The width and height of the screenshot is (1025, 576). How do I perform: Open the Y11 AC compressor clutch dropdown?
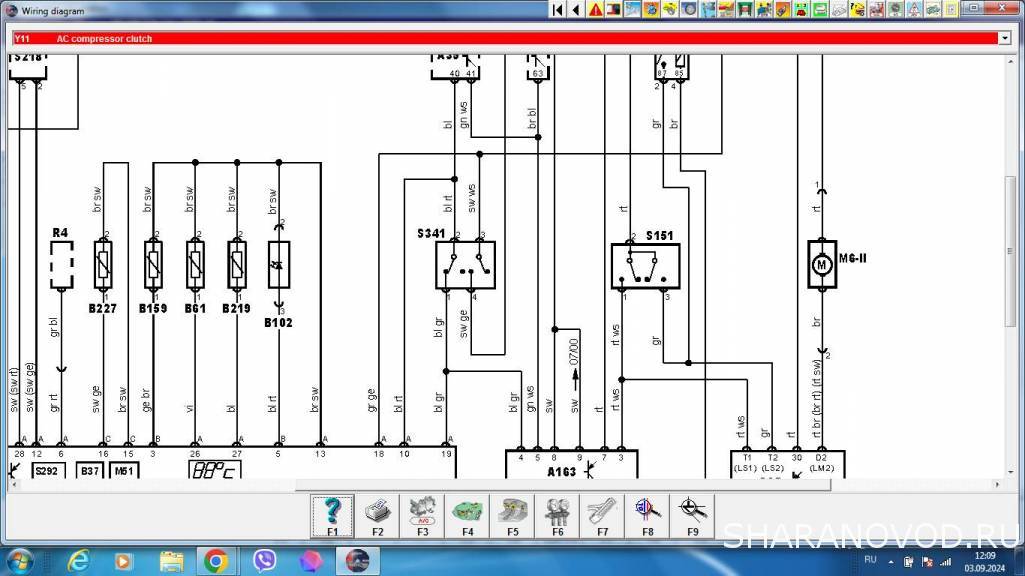click(x=1004, y=38)
